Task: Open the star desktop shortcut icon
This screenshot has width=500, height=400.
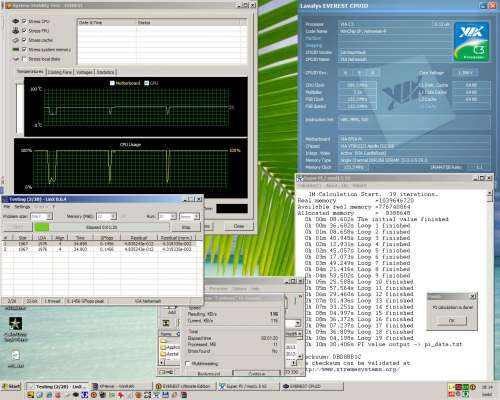Action: pos(15,324)
